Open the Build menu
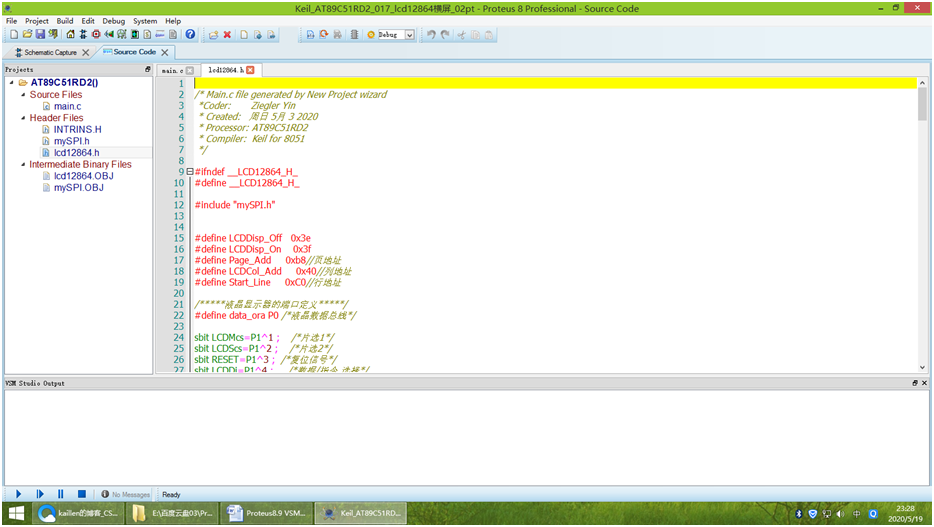 65,21
